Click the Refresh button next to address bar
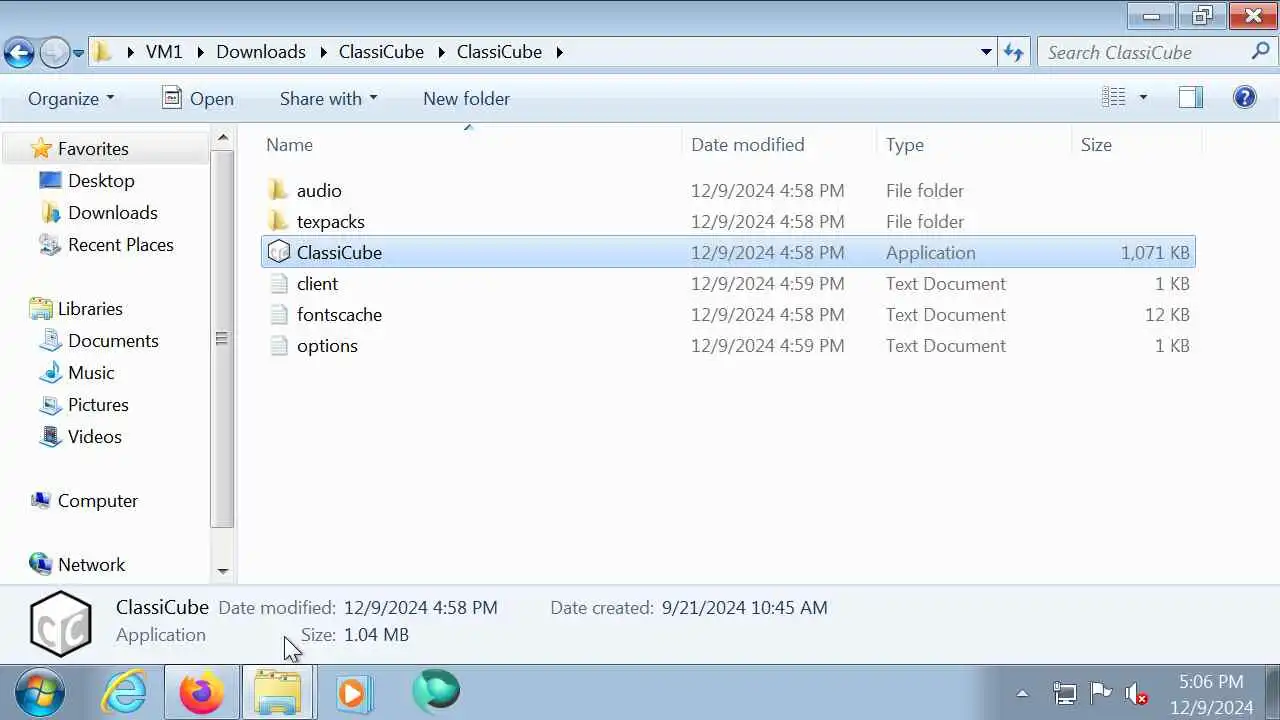1280x720 pixels. coord(1014,52)
